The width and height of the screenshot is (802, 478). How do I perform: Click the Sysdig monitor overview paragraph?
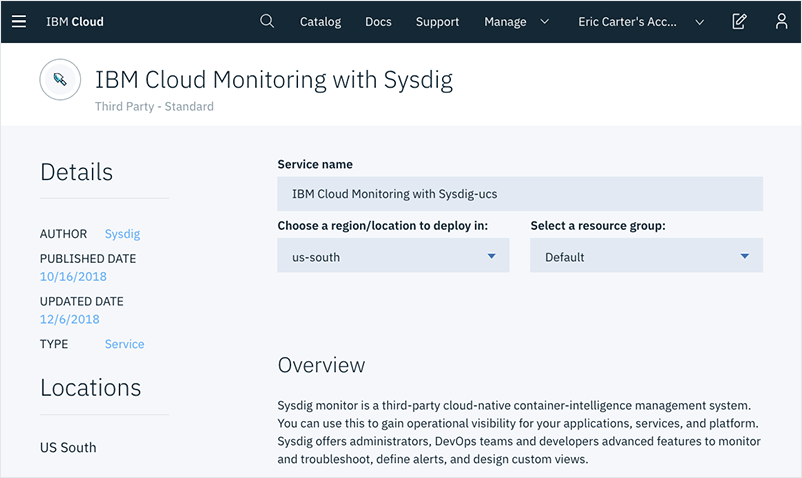[519, 432]
